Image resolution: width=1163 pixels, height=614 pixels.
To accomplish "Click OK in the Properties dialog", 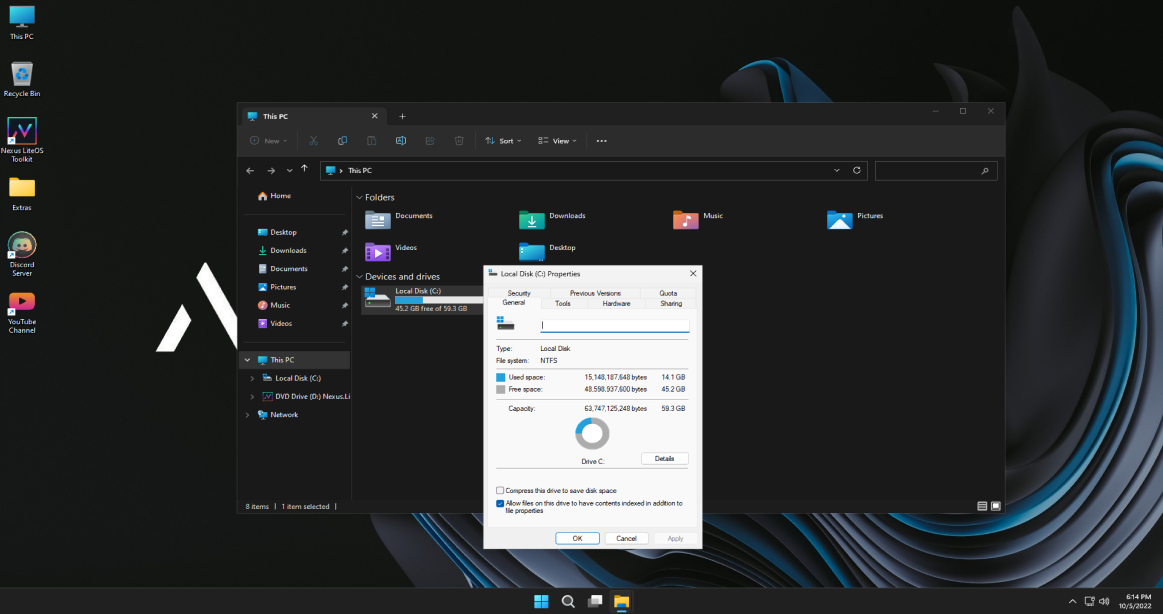I will [x=577, y=538].
